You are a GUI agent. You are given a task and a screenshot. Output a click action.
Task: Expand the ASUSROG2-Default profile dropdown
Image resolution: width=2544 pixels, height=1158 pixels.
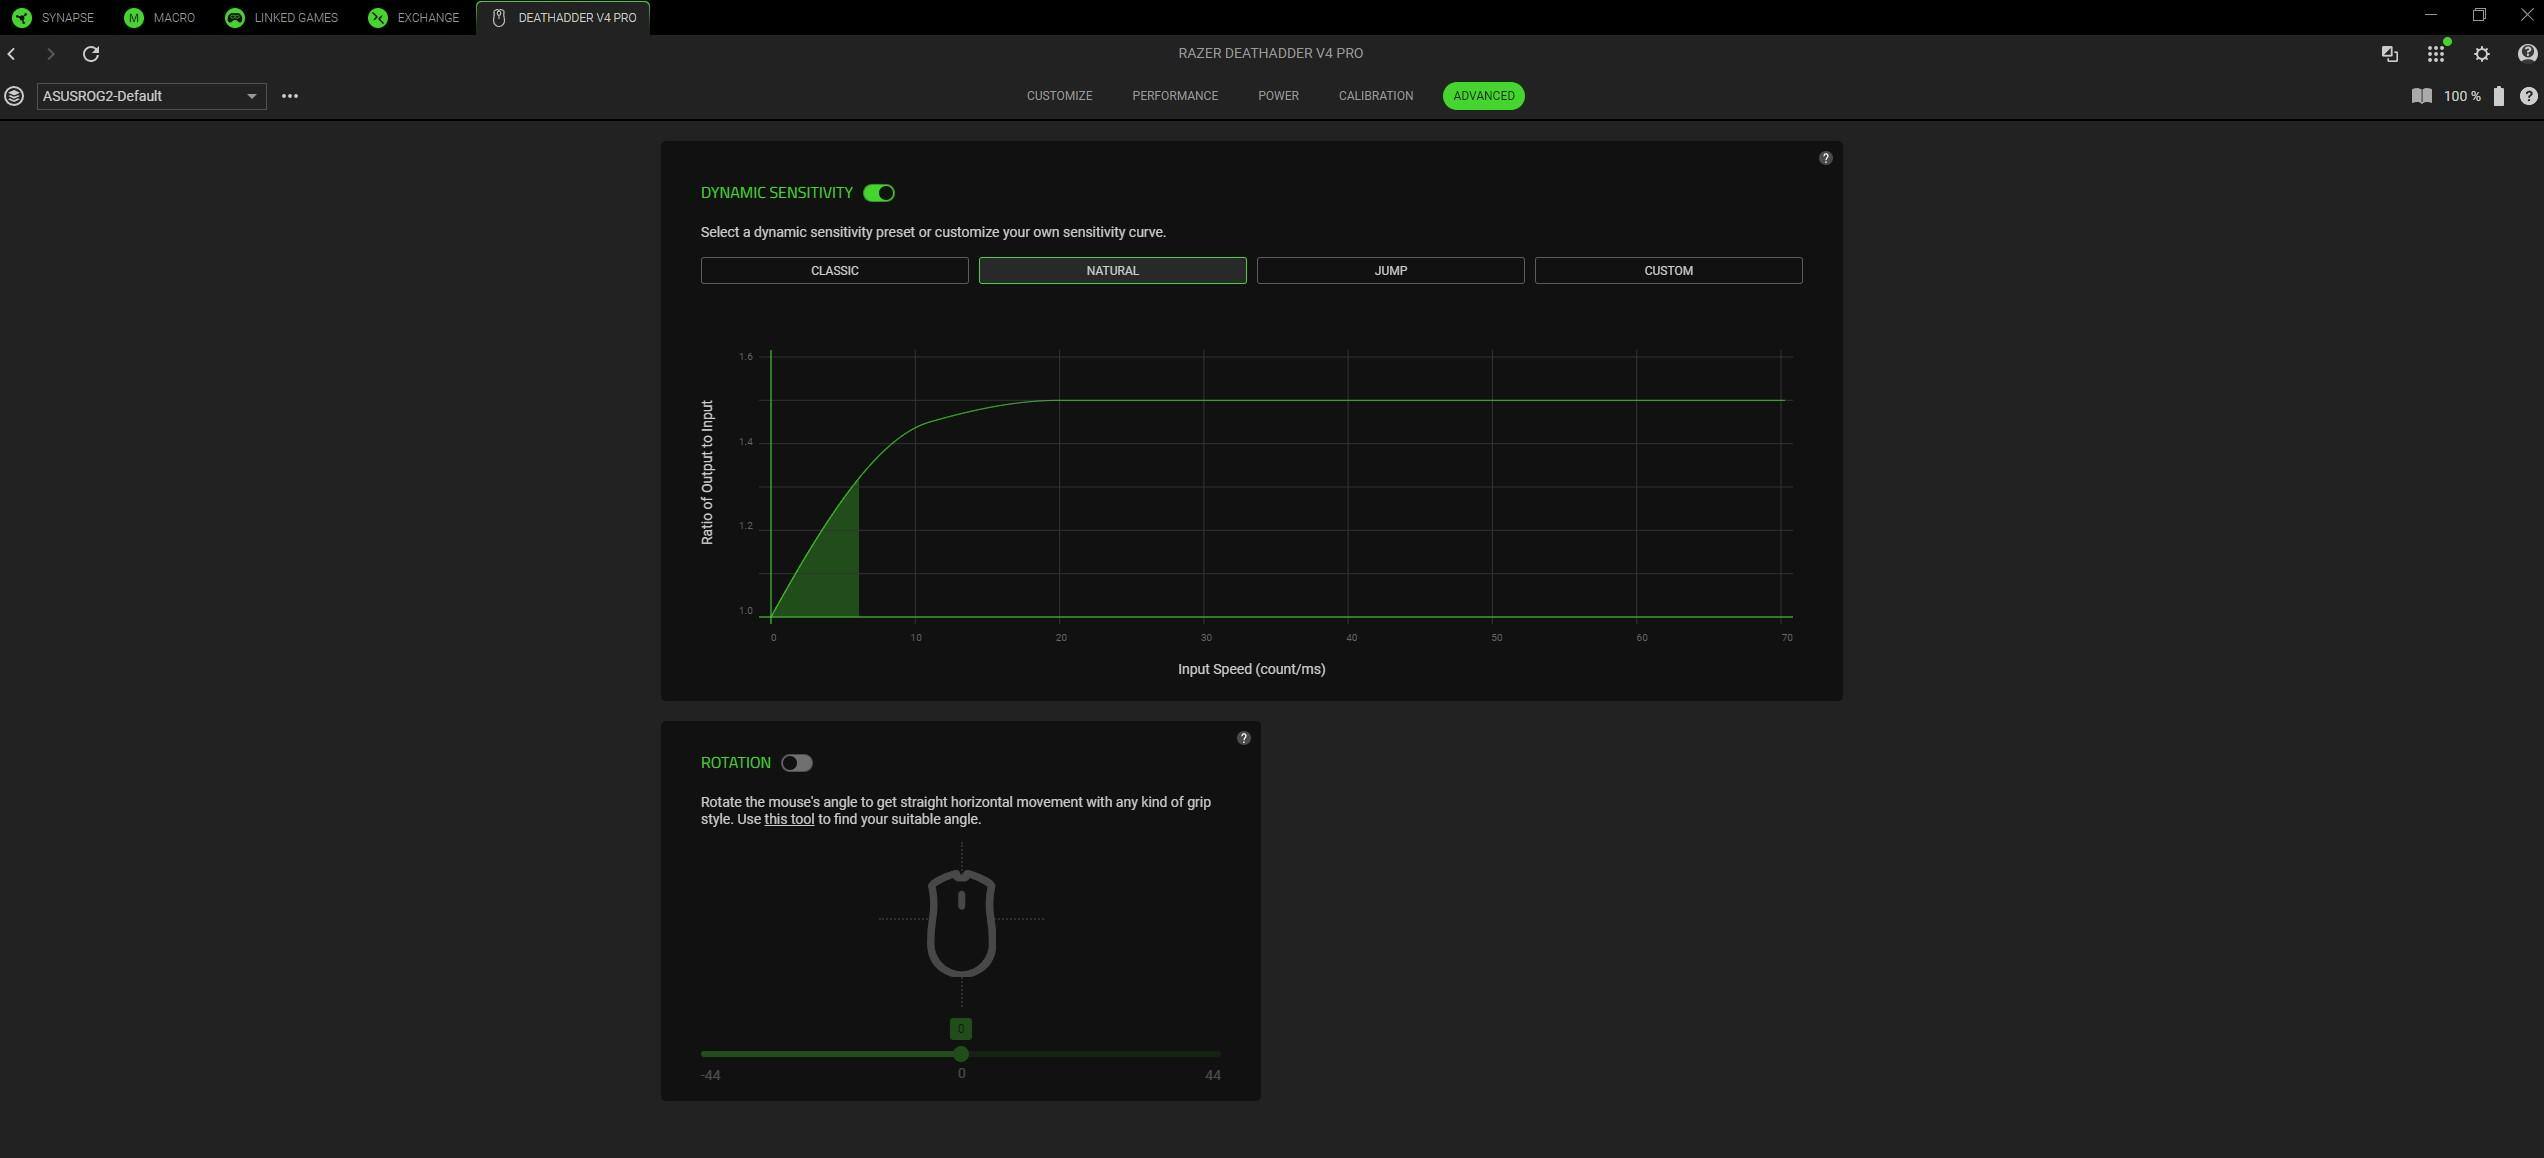[151, 96]
